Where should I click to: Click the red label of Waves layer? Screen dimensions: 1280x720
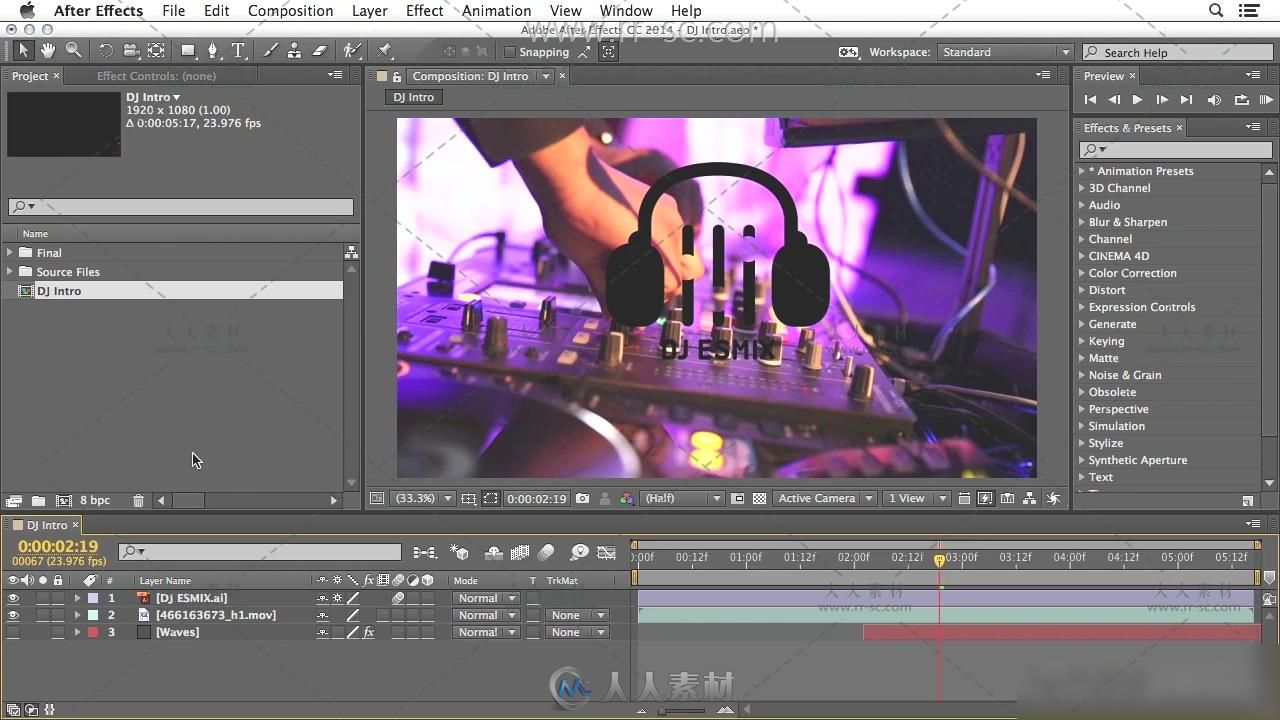[93, 632]
